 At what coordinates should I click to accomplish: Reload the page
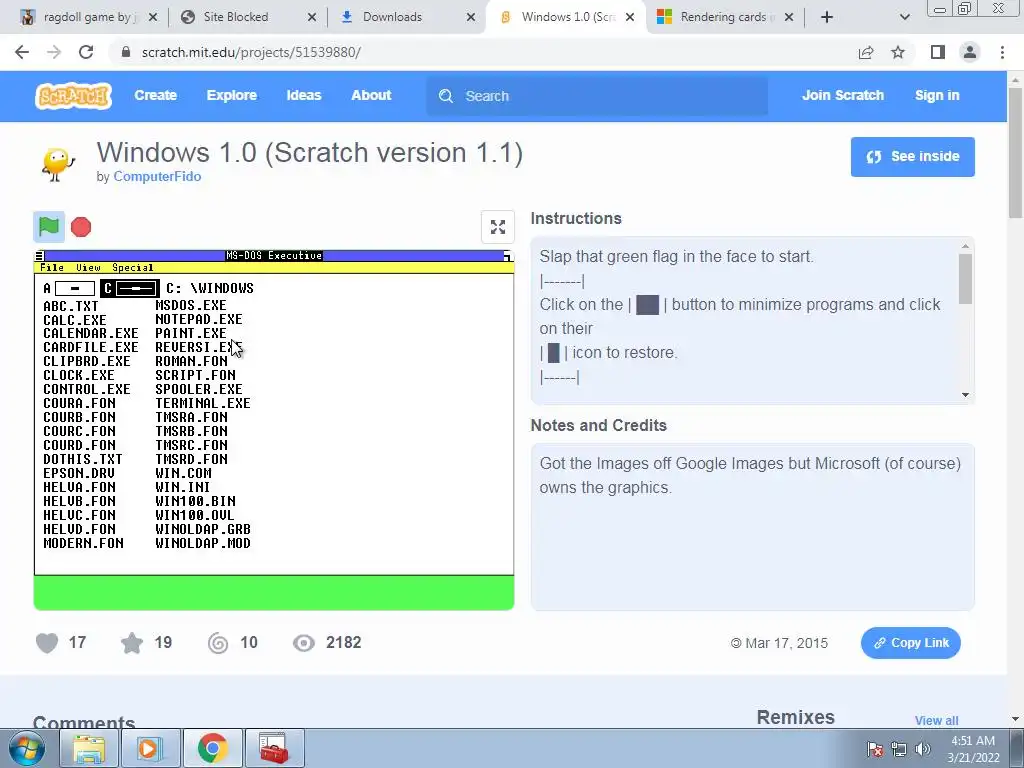86,52
